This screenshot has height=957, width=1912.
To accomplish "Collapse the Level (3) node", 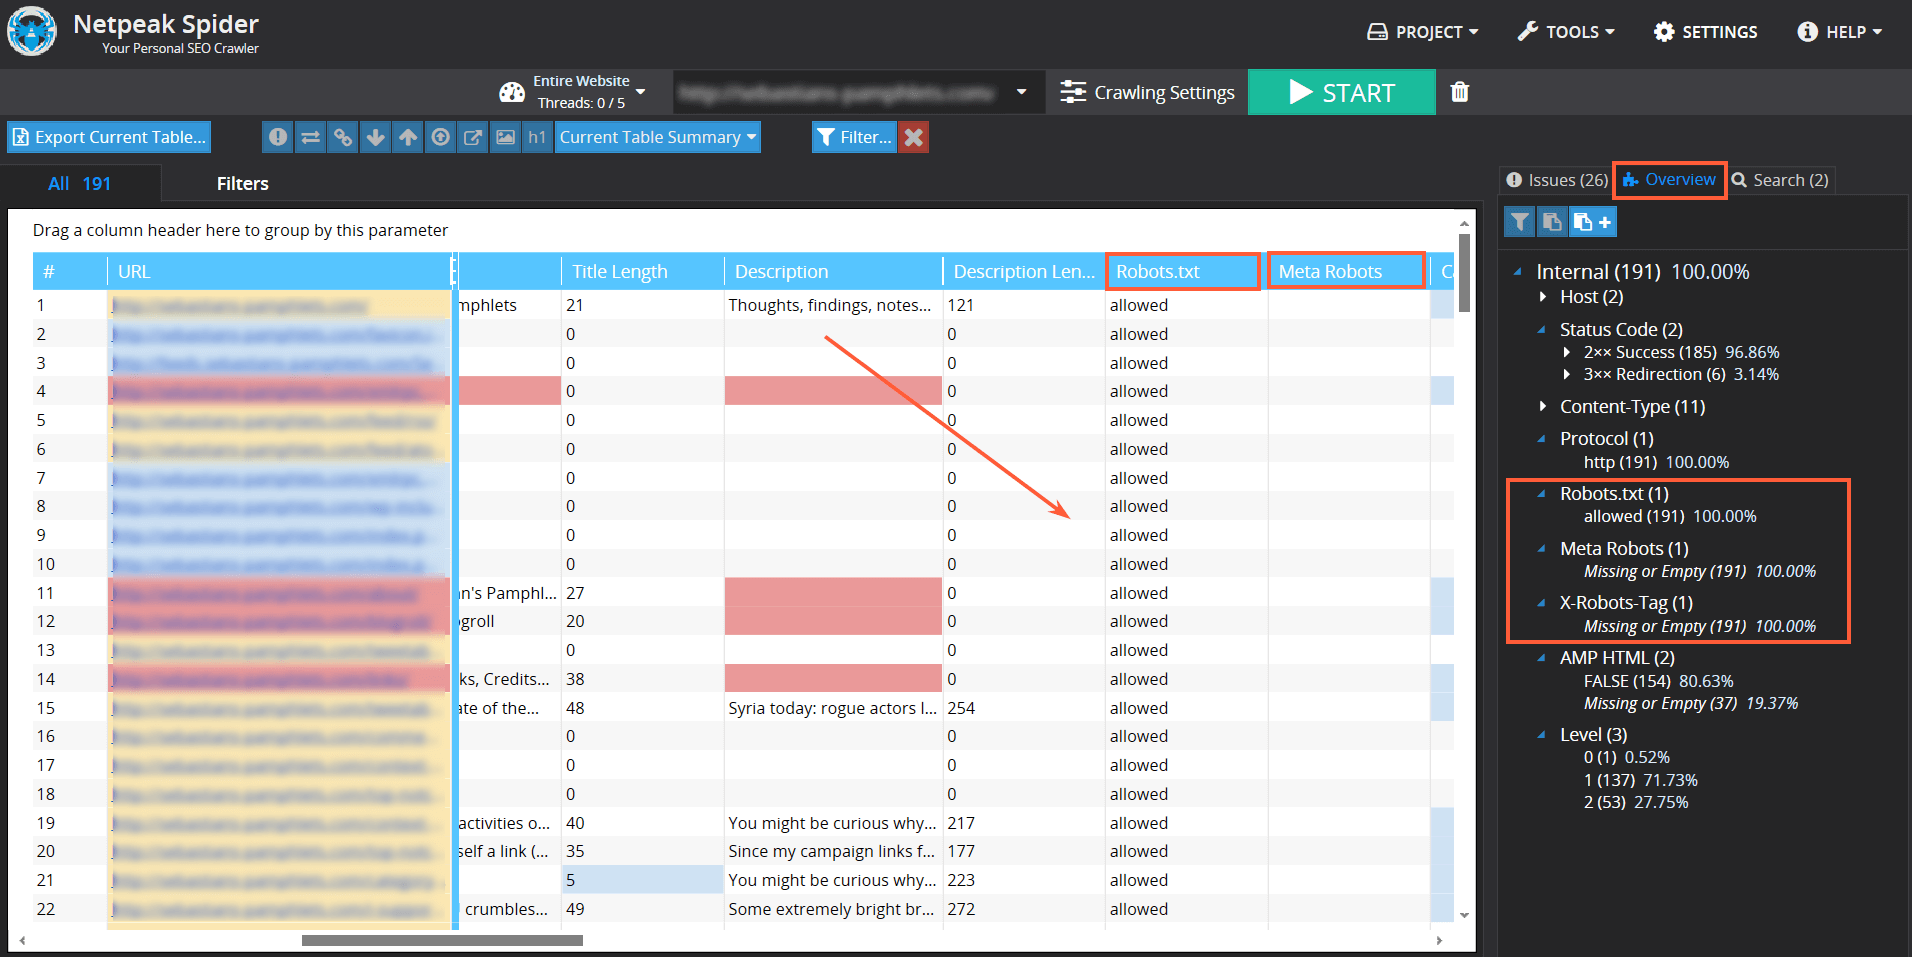I will (x=1542, y=734).
